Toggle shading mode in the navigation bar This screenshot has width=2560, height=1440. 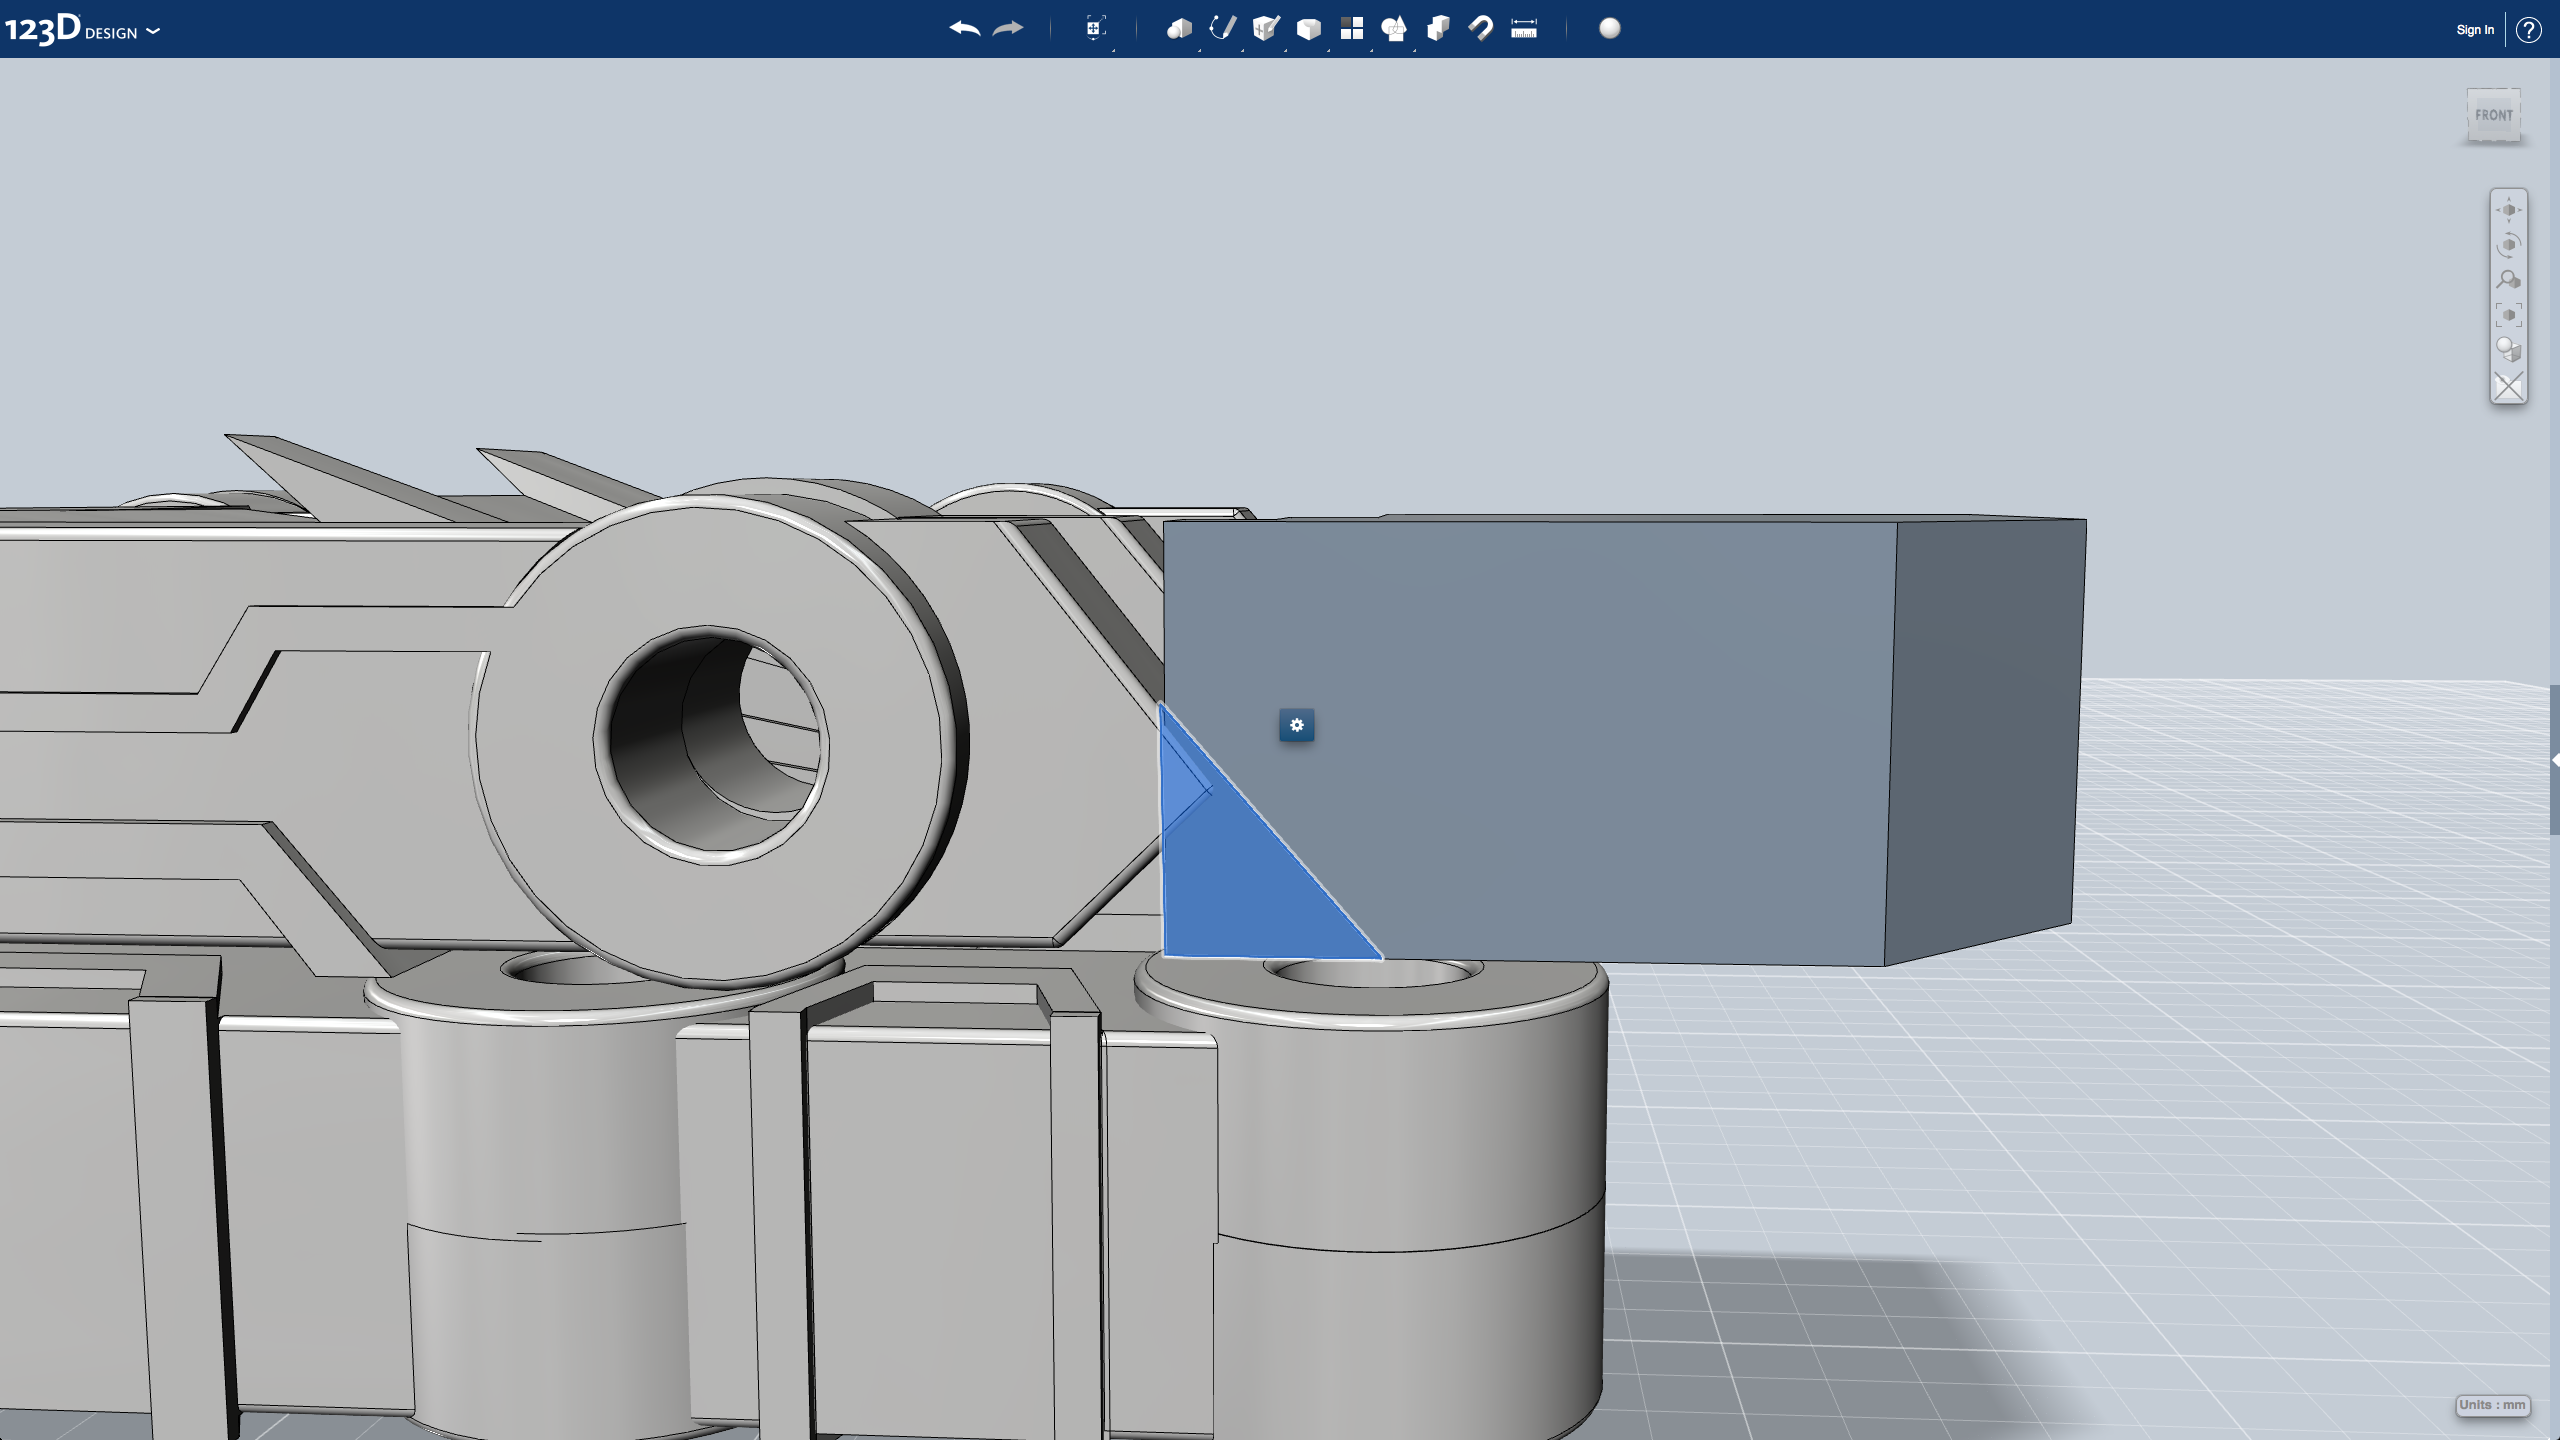2509,348
